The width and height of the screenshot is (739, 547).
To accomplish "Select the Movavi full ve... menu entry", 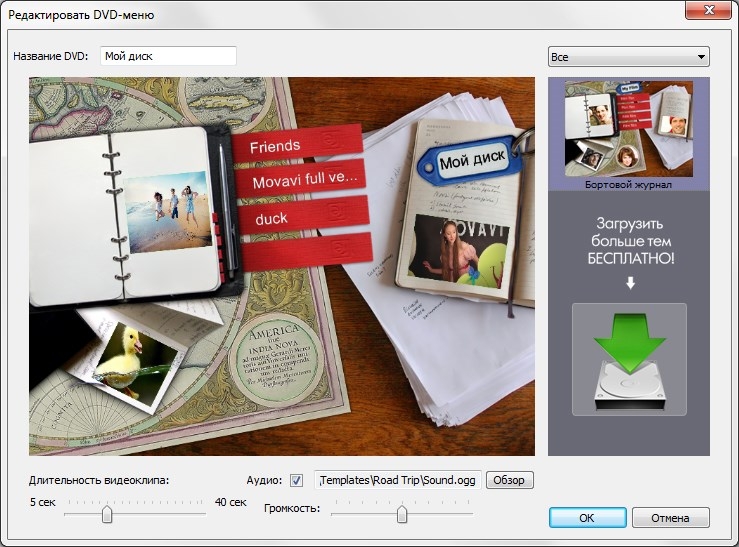I will click(301, 179).
